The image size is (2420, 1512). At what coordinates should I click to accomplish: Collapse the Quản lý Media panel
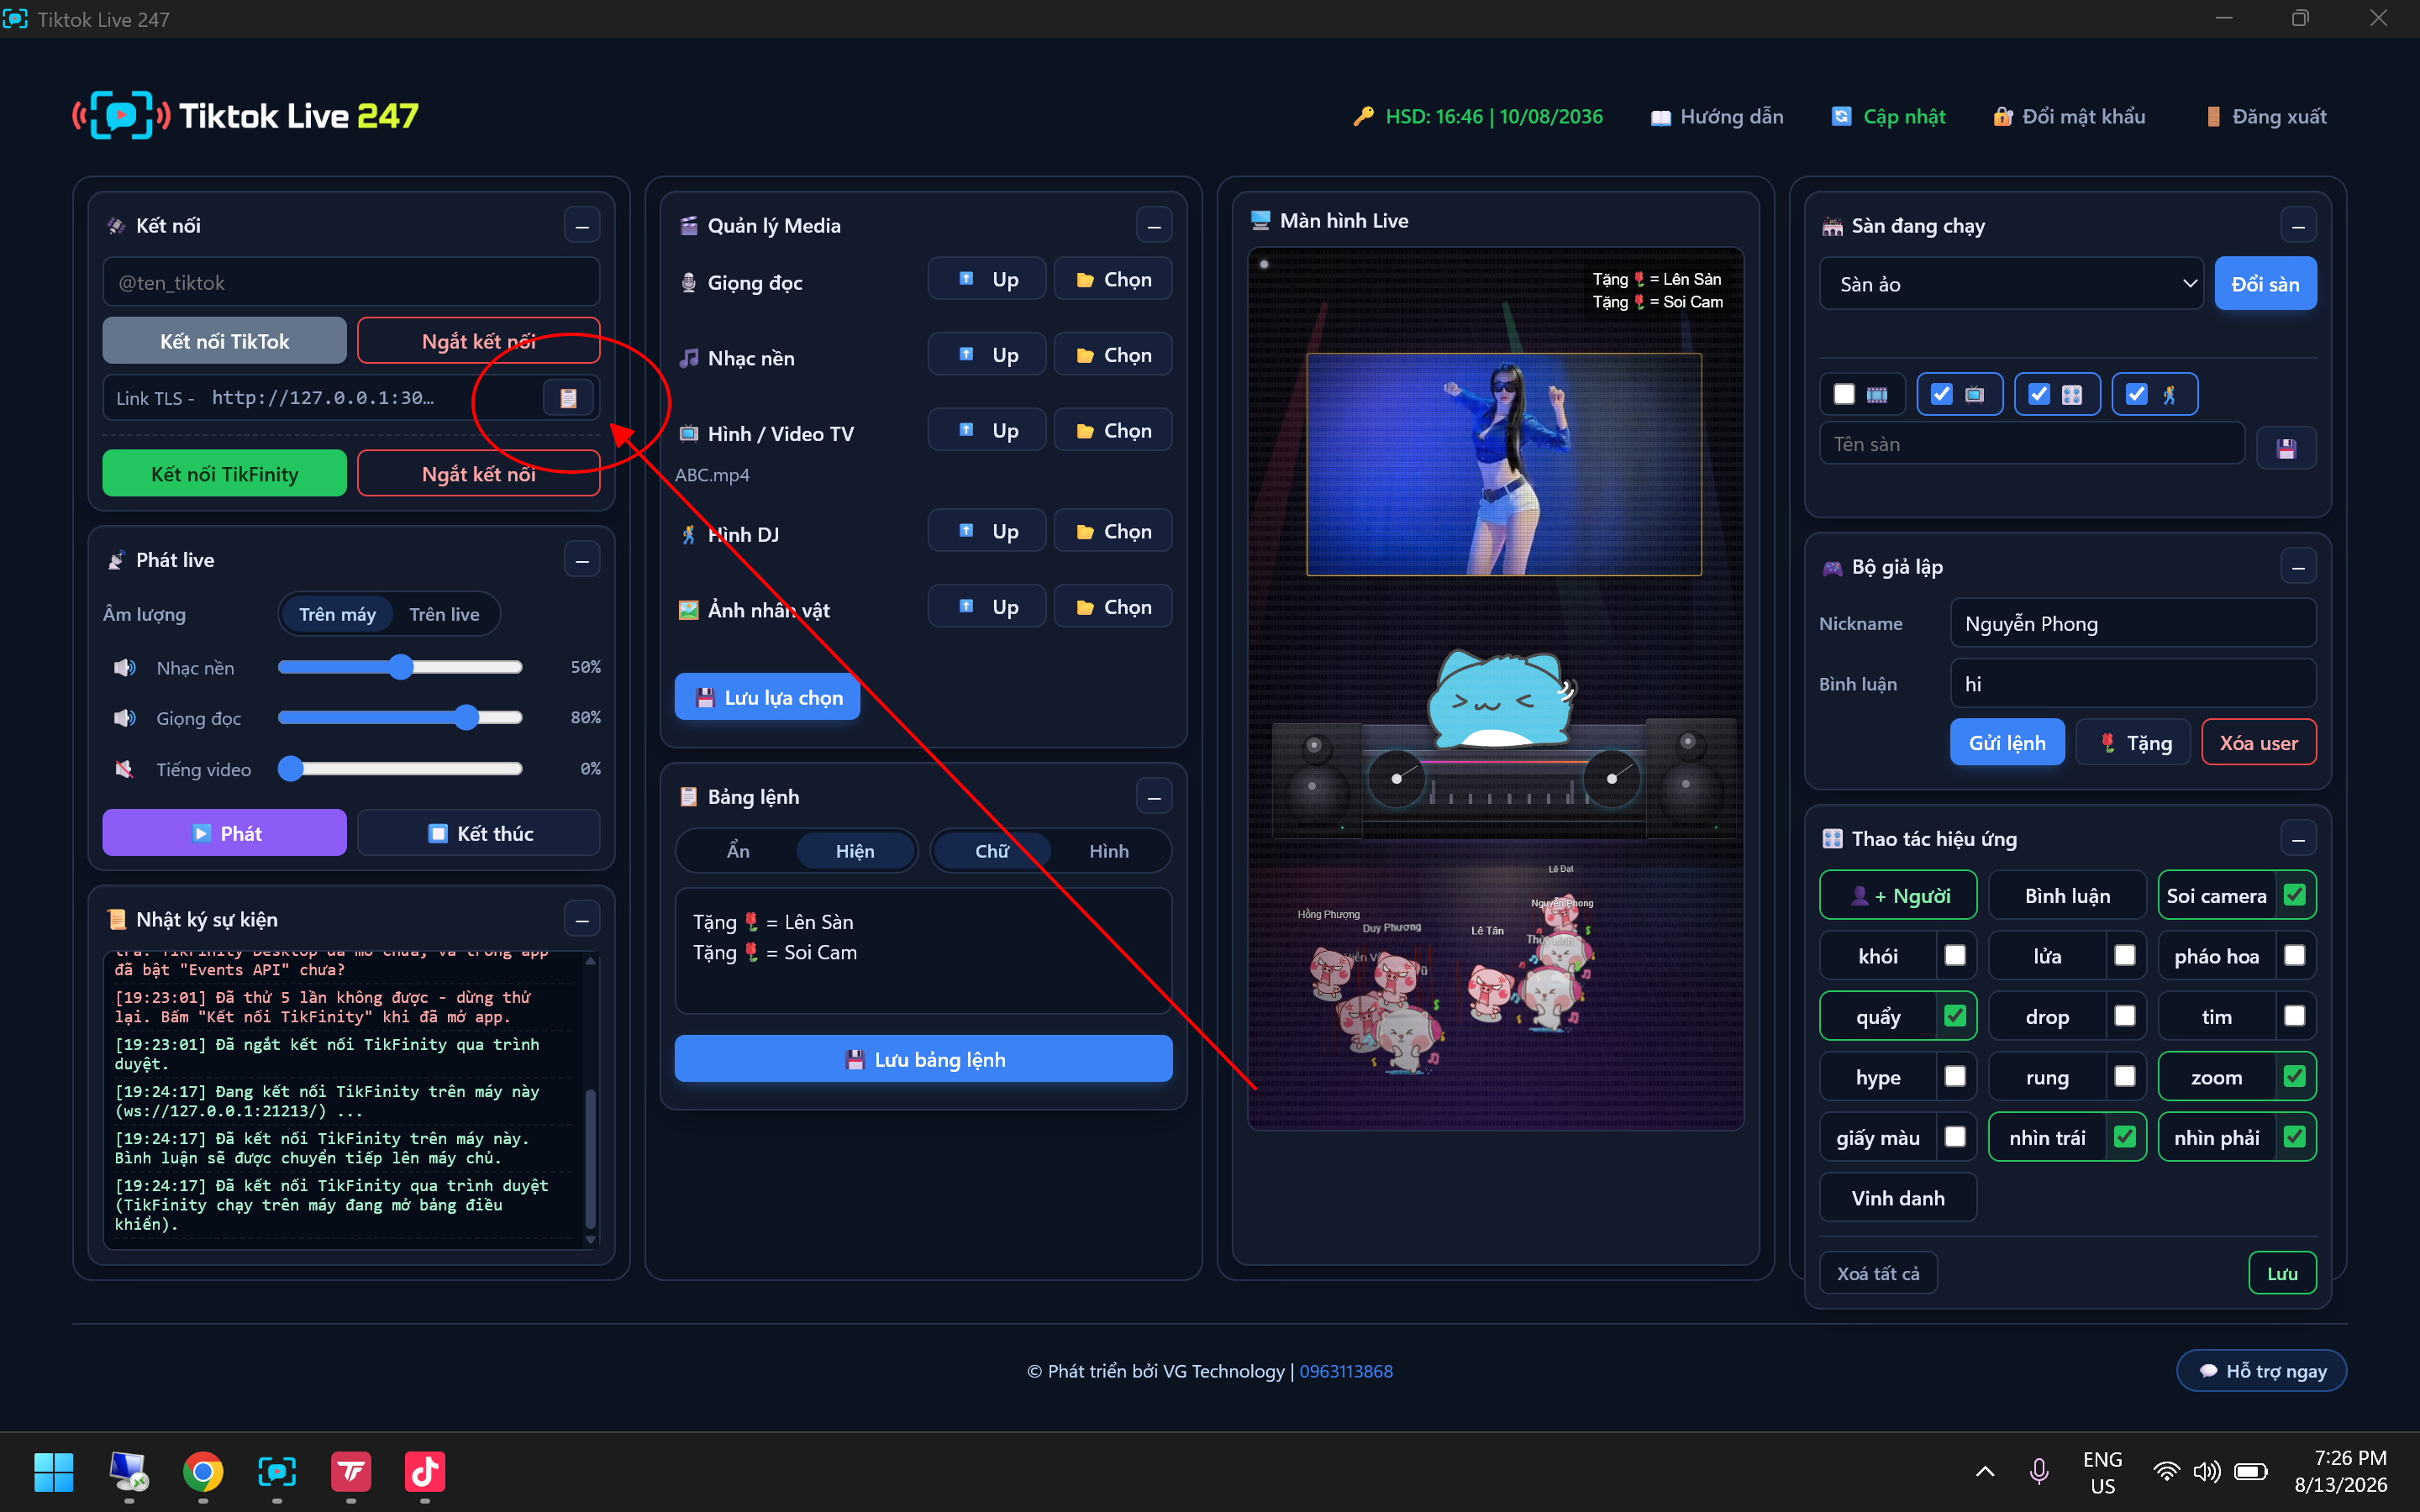pos(1154,225)
